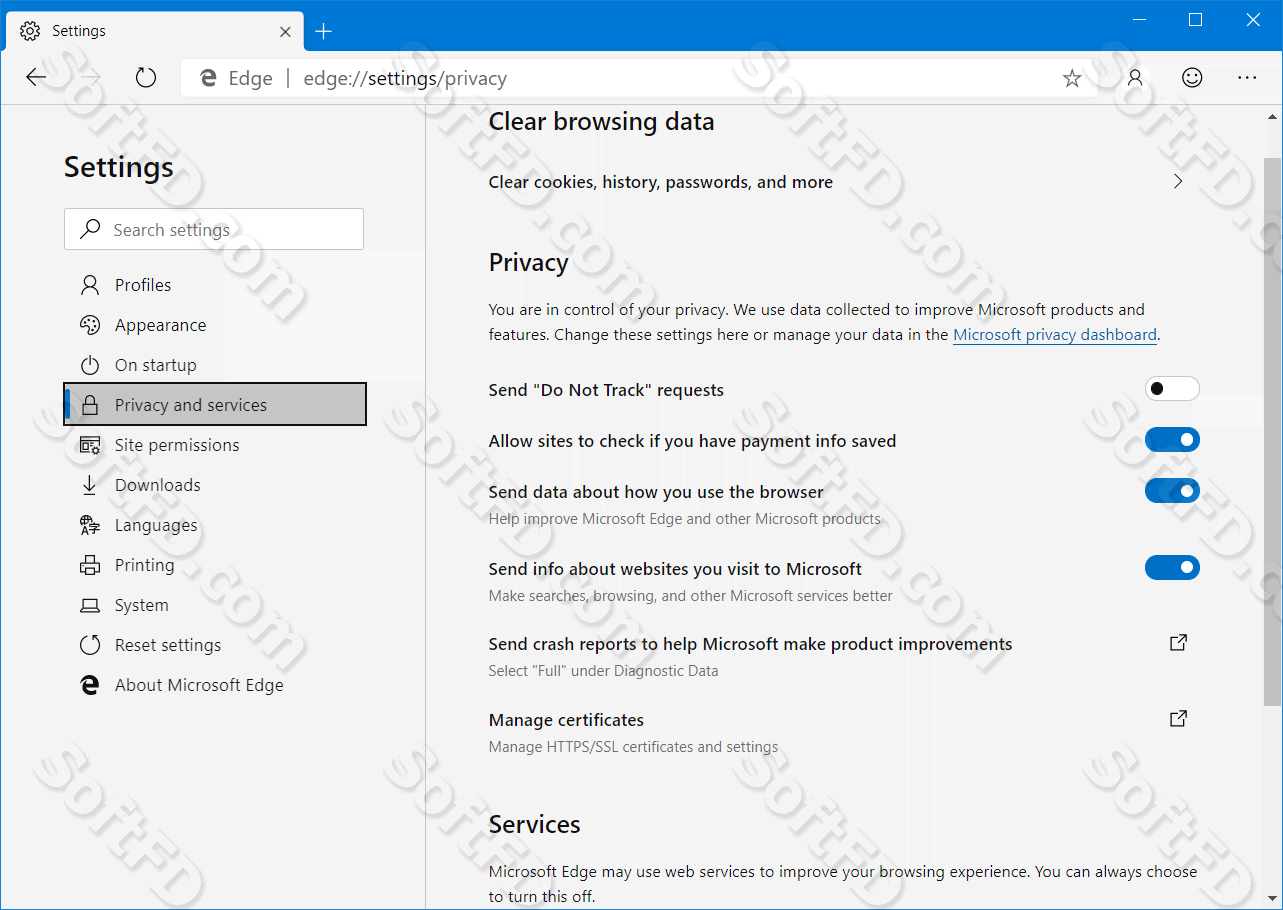
Task: Select the Settings browser tab
Action: point(155,31)
